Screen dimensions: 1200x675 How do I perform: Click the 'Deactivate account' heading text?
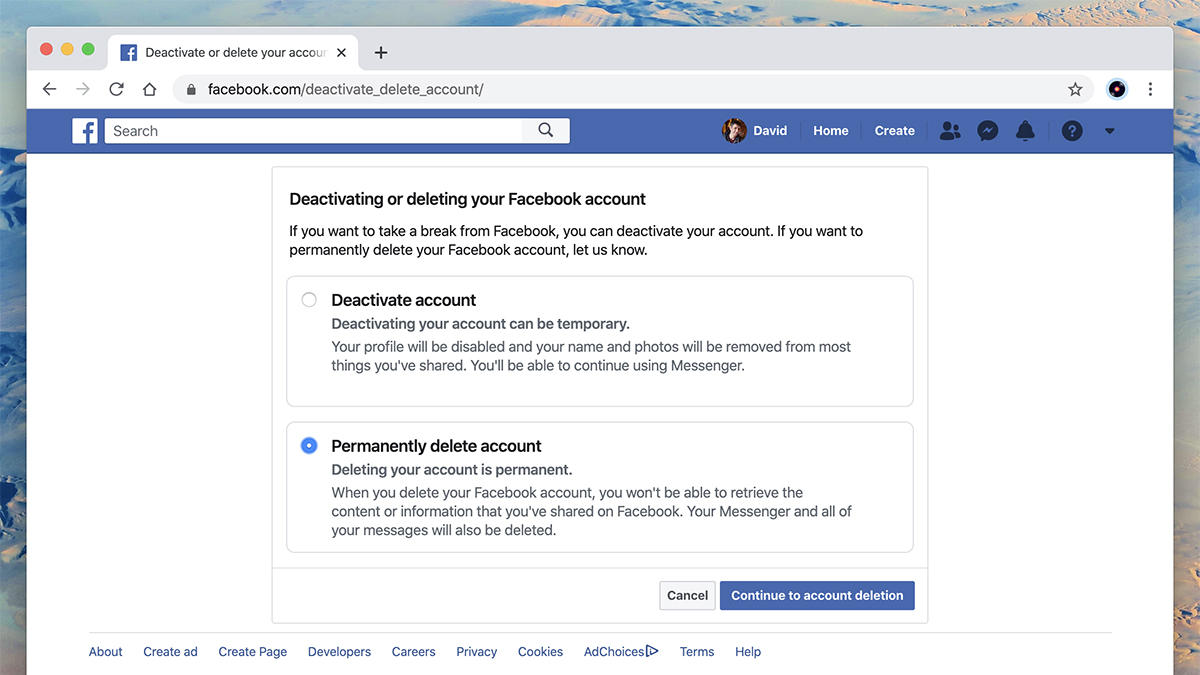tap(404, 300)
